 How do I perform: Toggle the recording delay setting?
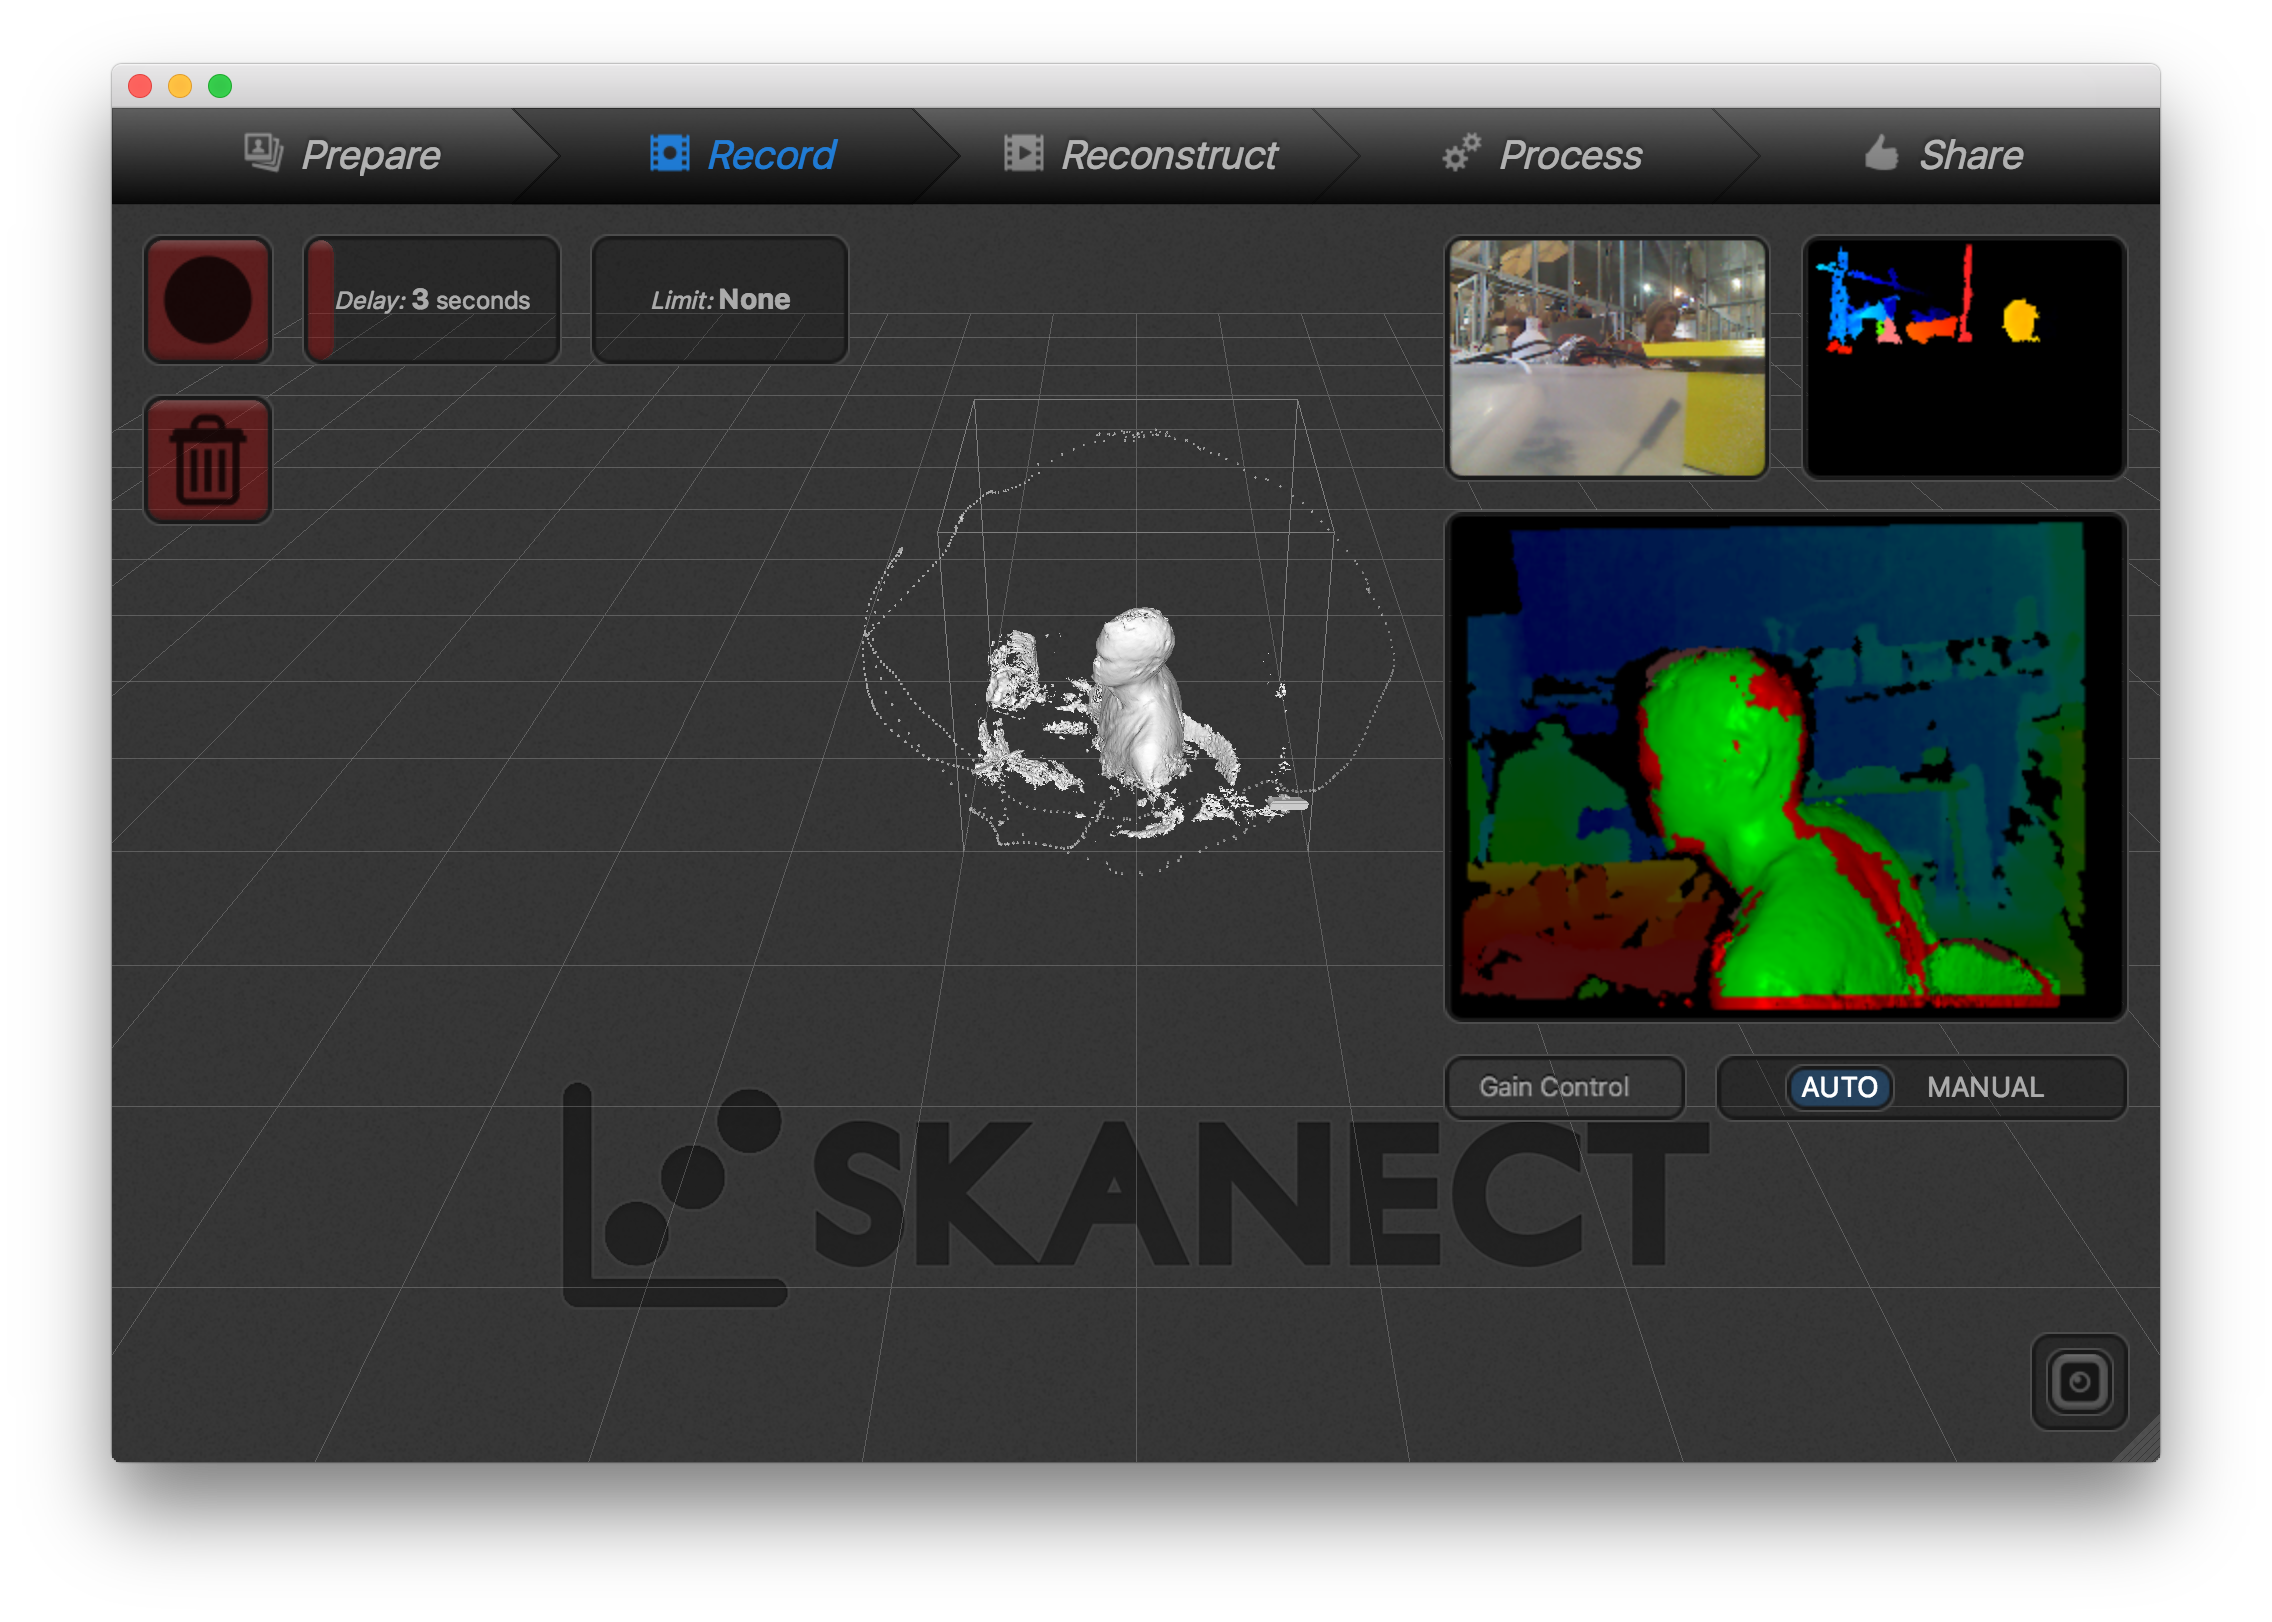(431, 299)
